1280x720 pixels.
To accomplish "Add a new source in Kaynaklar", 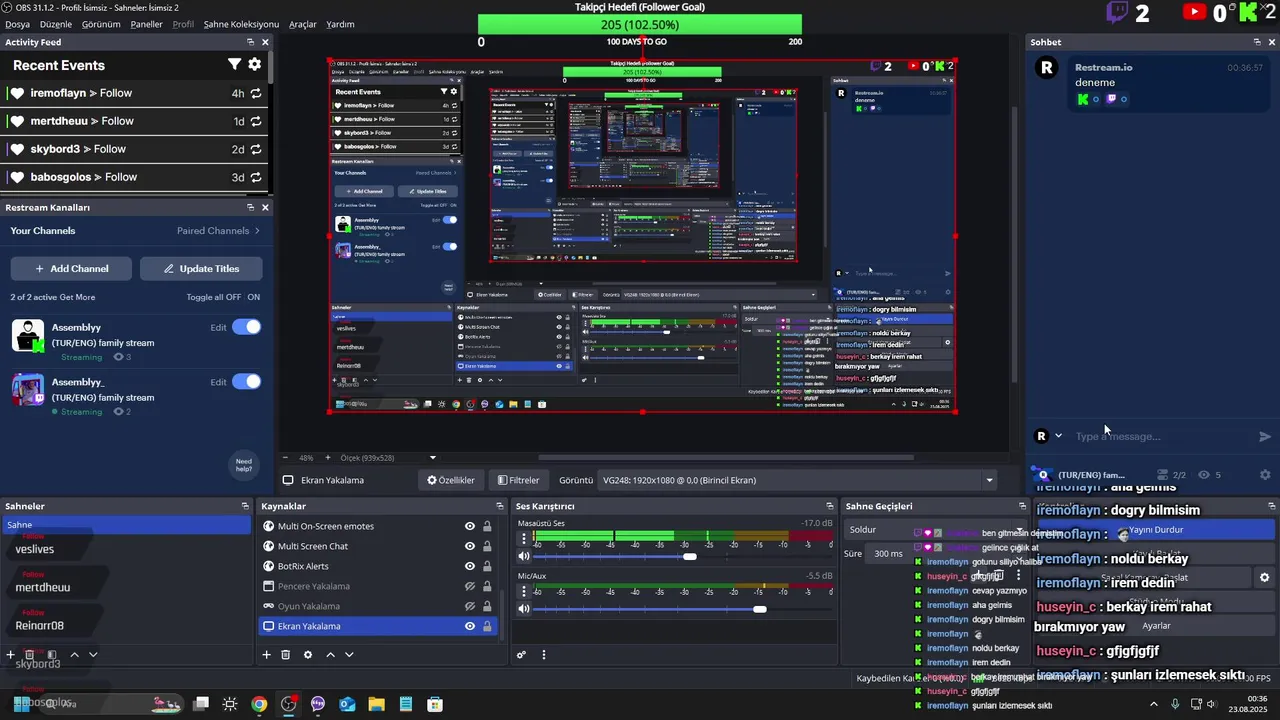I will pos(267,655).
